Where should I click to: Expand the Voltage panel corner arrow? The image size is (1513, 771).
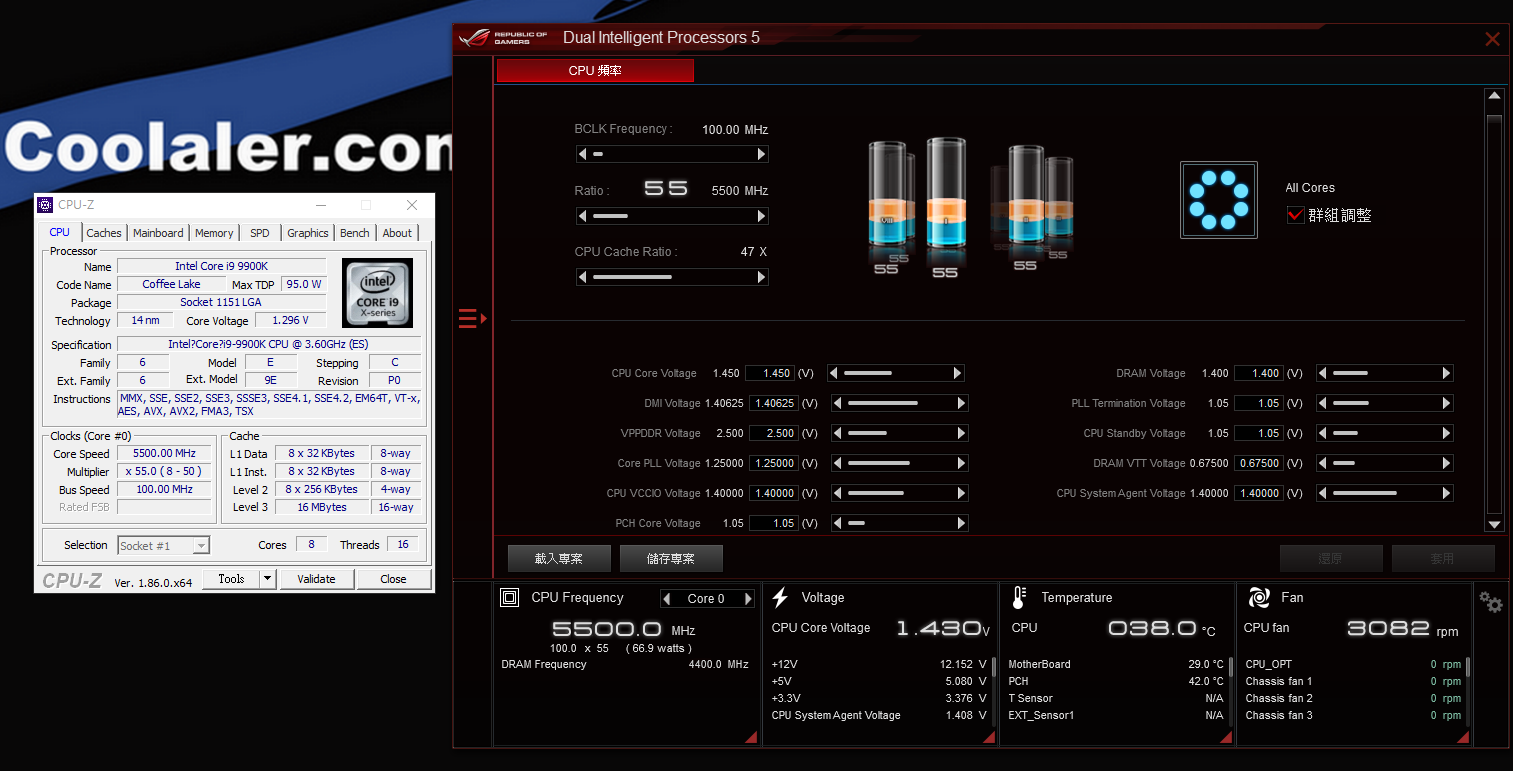989,737
